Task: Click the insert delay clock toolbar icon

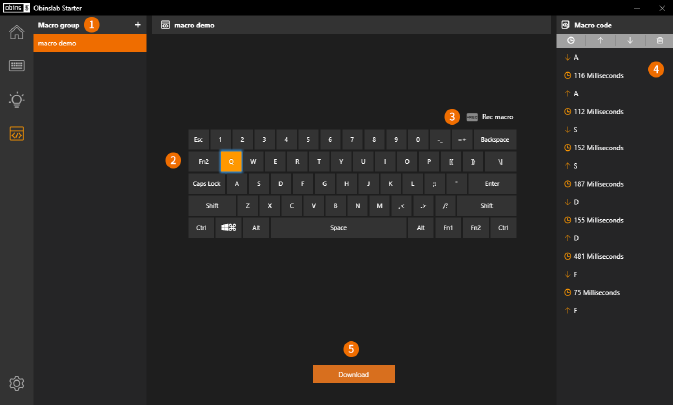Action: [570, 41]
